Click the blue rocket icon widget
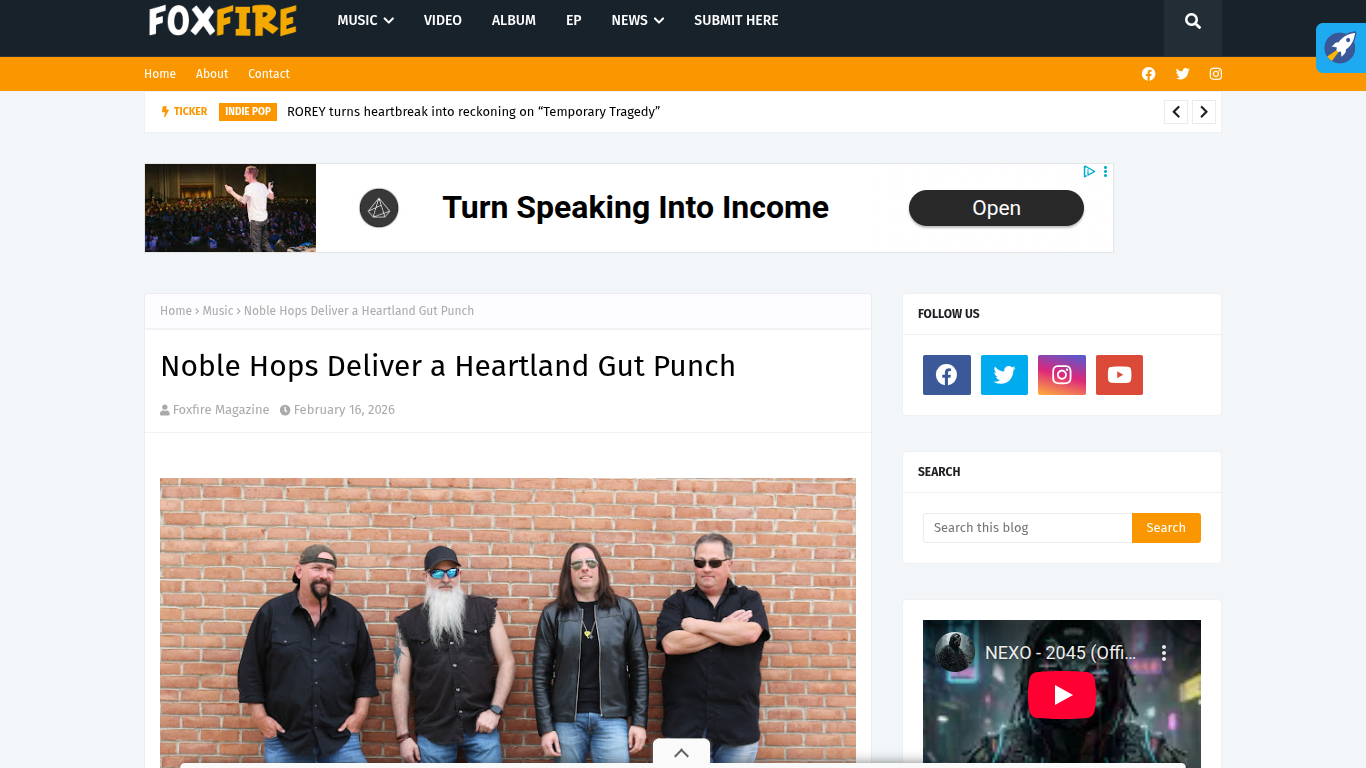1366x768 pixels. (x=1340, y=48)
